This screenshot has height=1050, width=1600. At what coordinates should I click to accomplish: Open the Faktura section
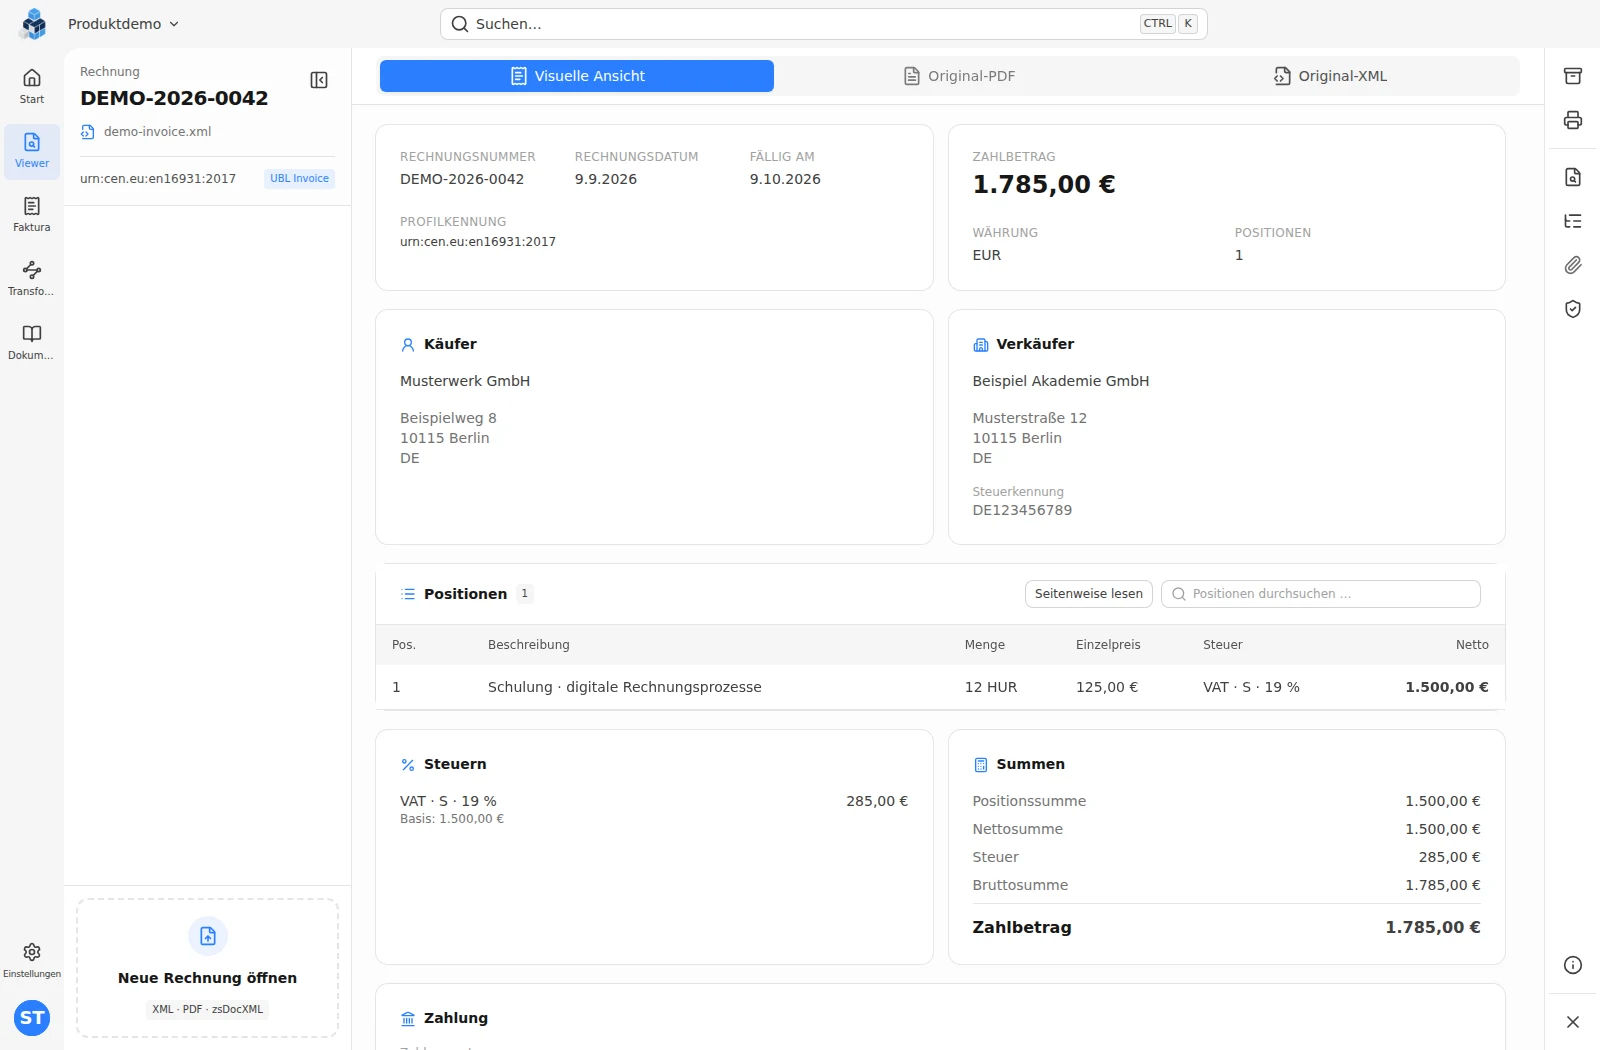point(32,215)
